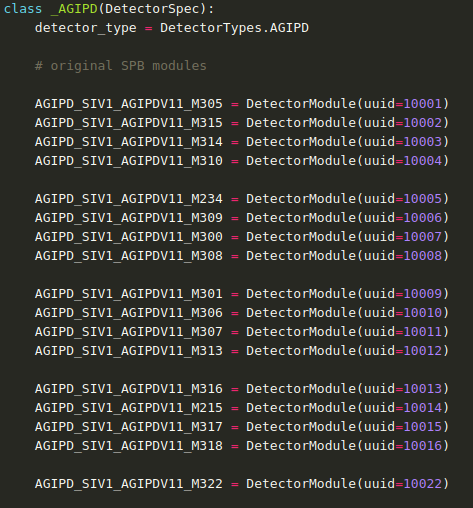Viewport: 473px width, 508px height.
Task: Click DetectorTypes.AGIPD value
Action: click(234, 28)
